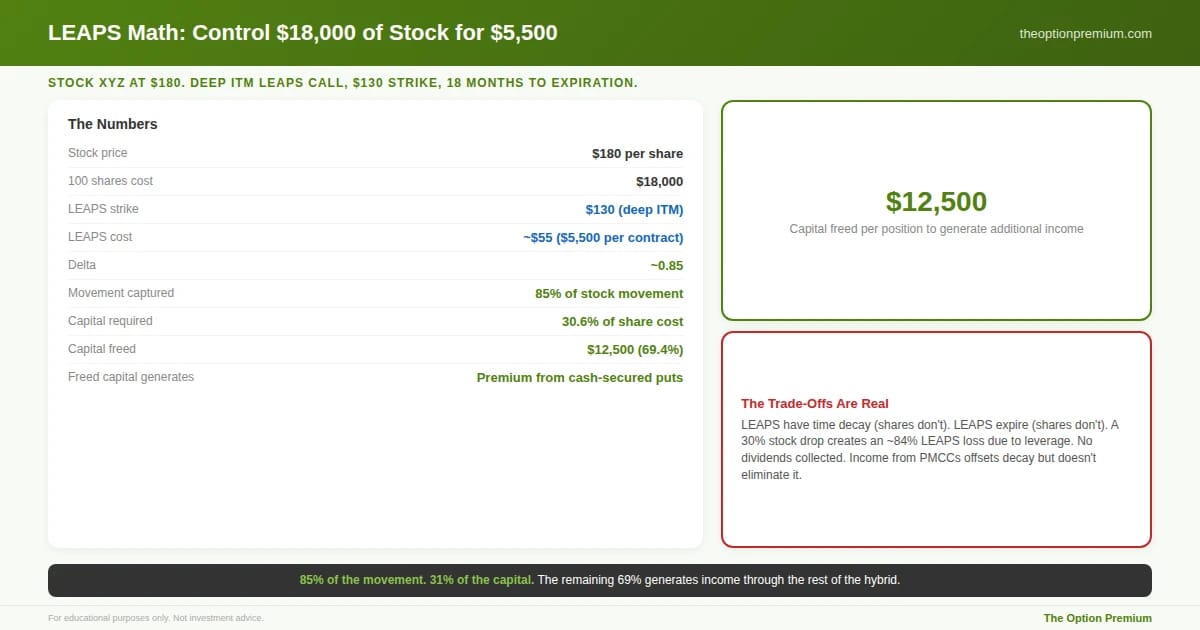Click the educational purposes disclaimer text

(x=156, y=618)
